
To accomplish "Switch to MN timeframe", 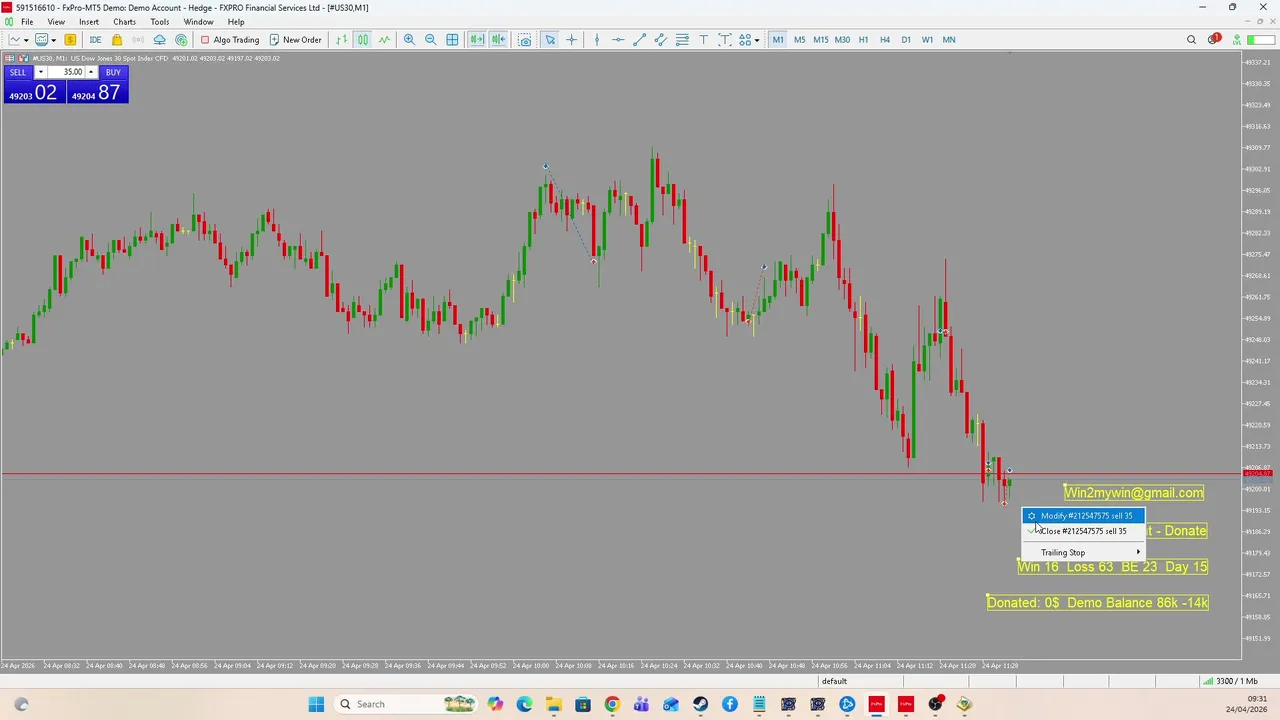I will tap(948, 40).
